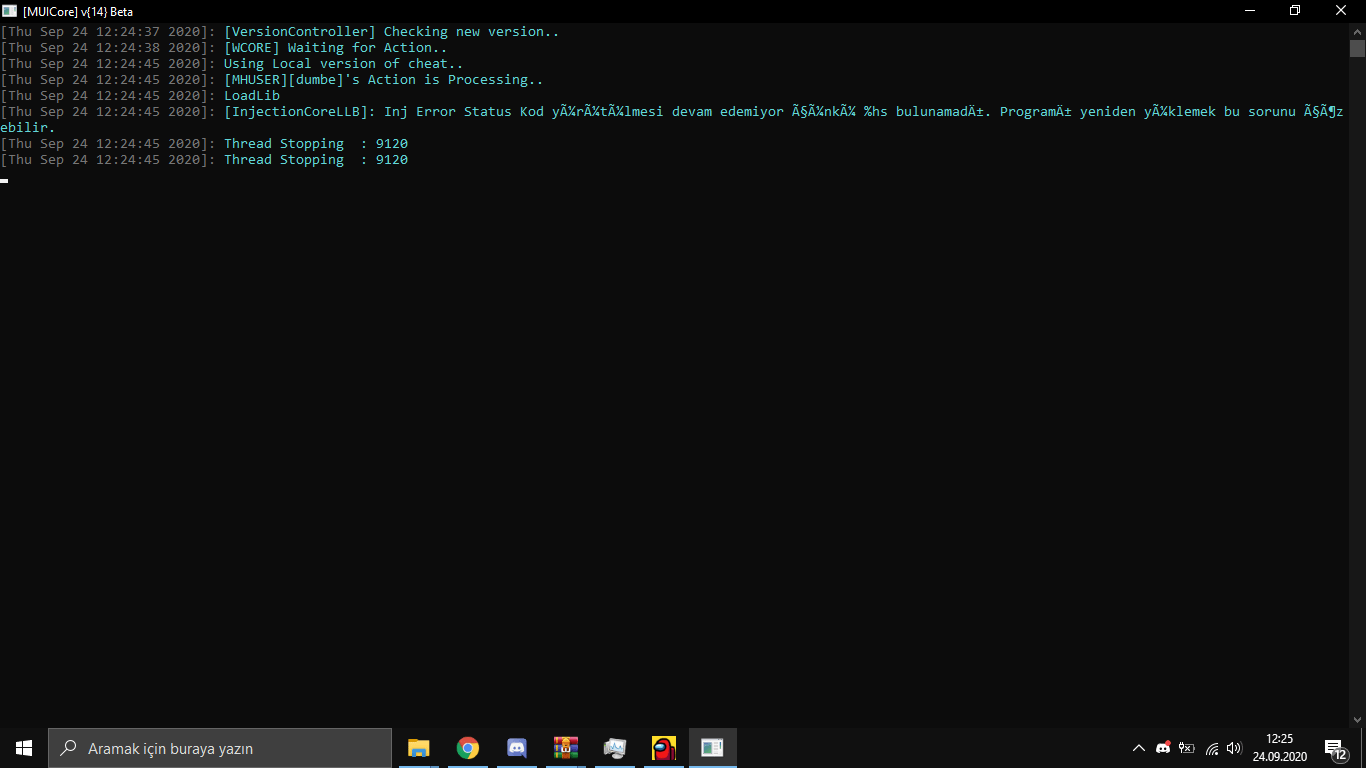This screenshot has width=1366, height=768.
Task: Close the MUICore console window
Action: tap(1342, 11)
